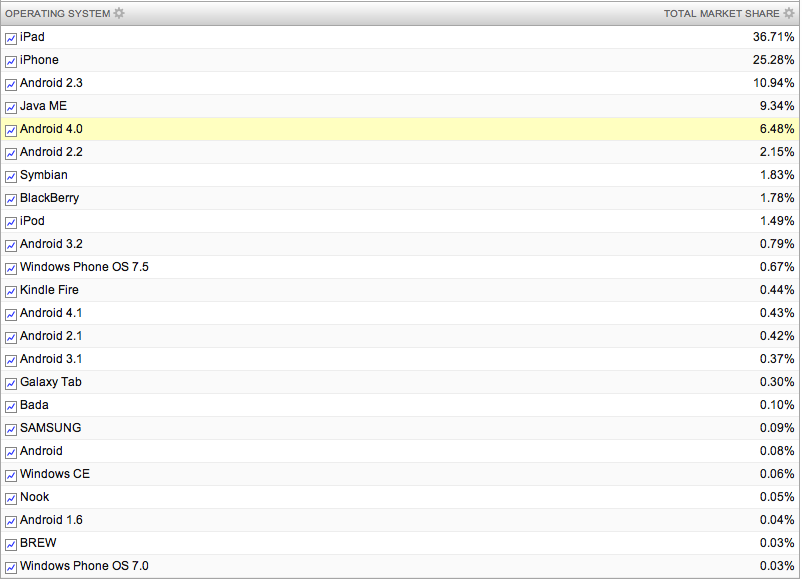Click the 0.67% market share value

[777, 267]
